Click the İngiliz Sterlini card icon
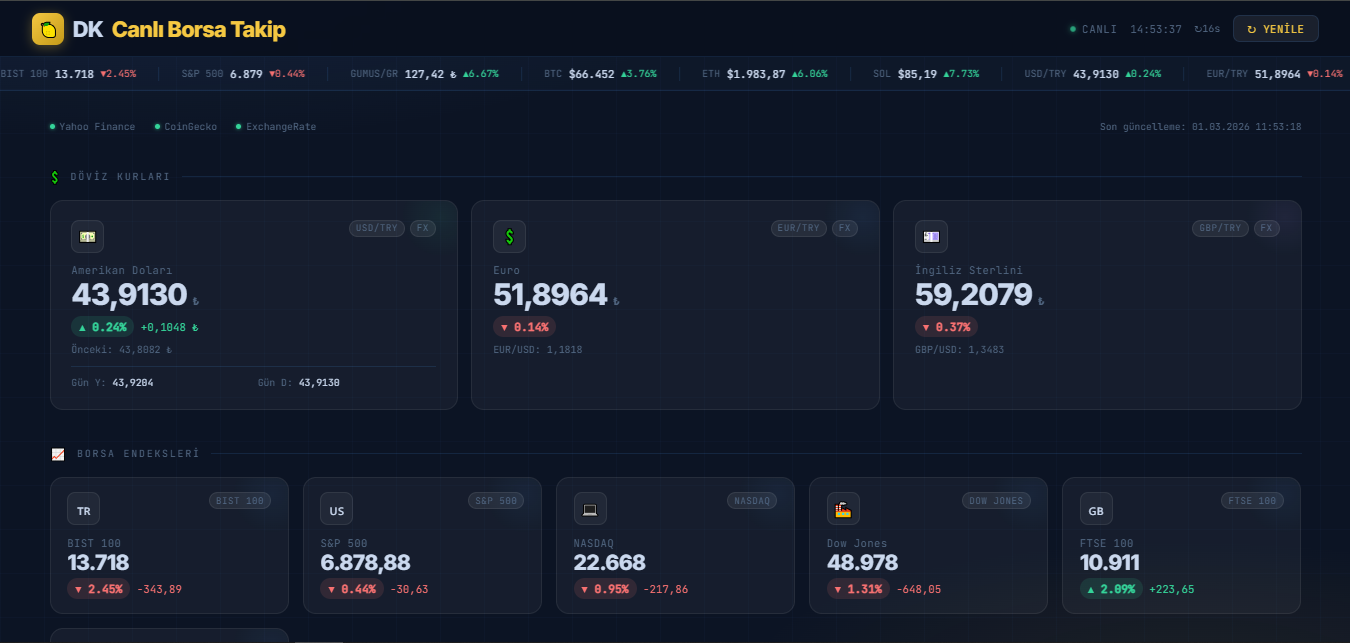Viewport: 1350px width, 643px height. click(x=931, y=236)
